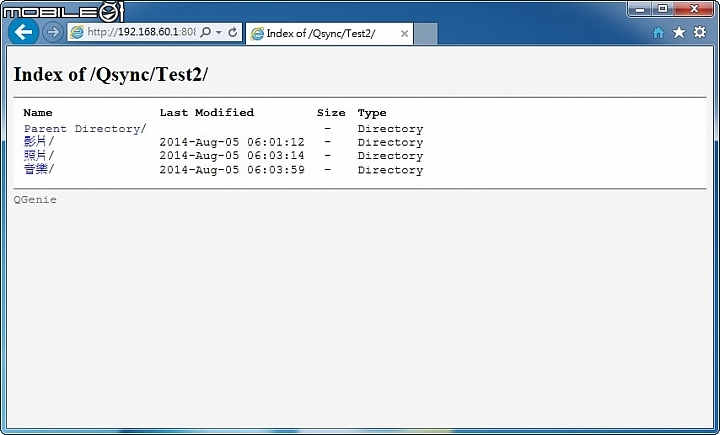Click Directory type in 音樂 row
The width and height of the screenshot is (720, 435).
pos(390,170)
